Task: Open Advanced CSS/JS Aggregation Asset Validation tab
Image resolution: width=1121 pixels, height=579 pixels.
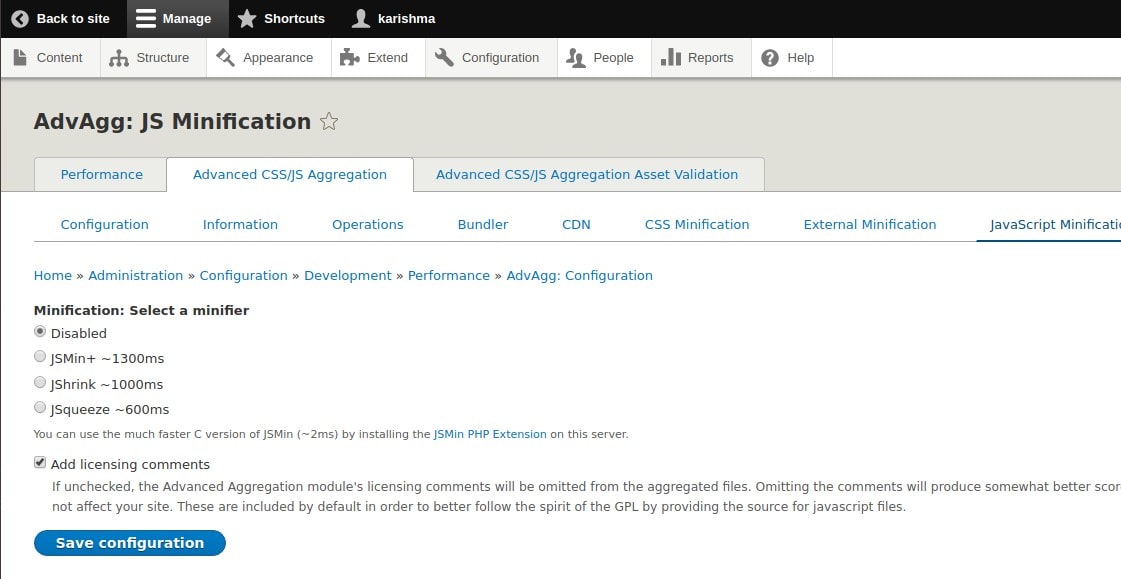Action: (587, 174)
